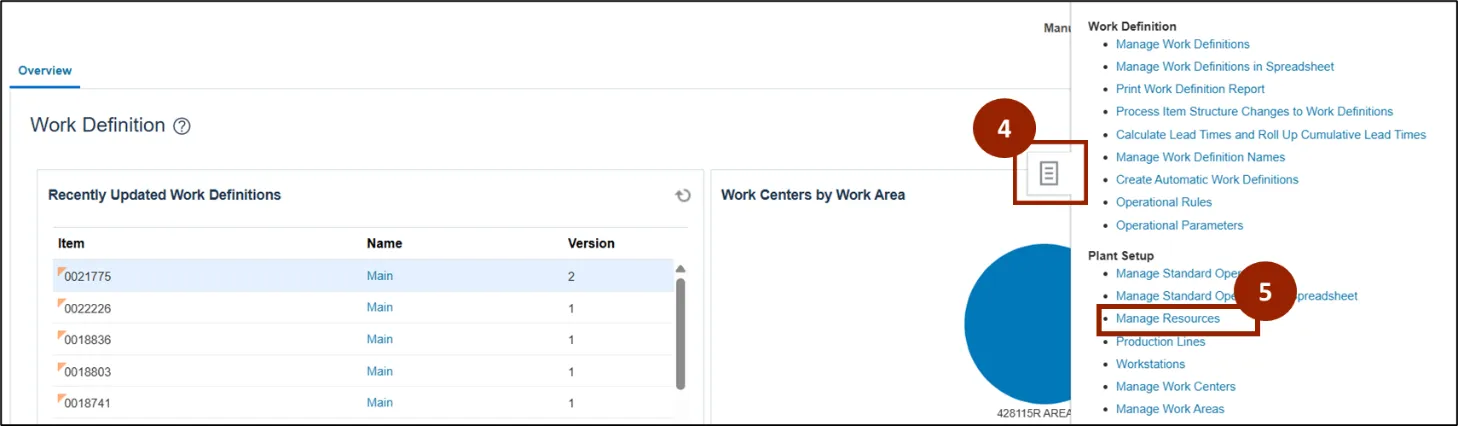1458x426 pixels.
Task: Refresh the Recently Updated Work Definitions table
Action: tap(683, 196)
